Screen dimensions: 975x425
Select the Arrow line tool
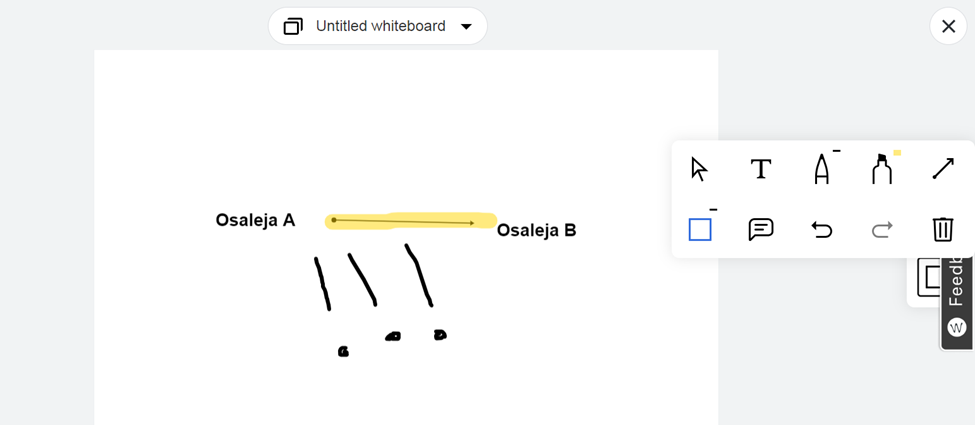point(943,169)
